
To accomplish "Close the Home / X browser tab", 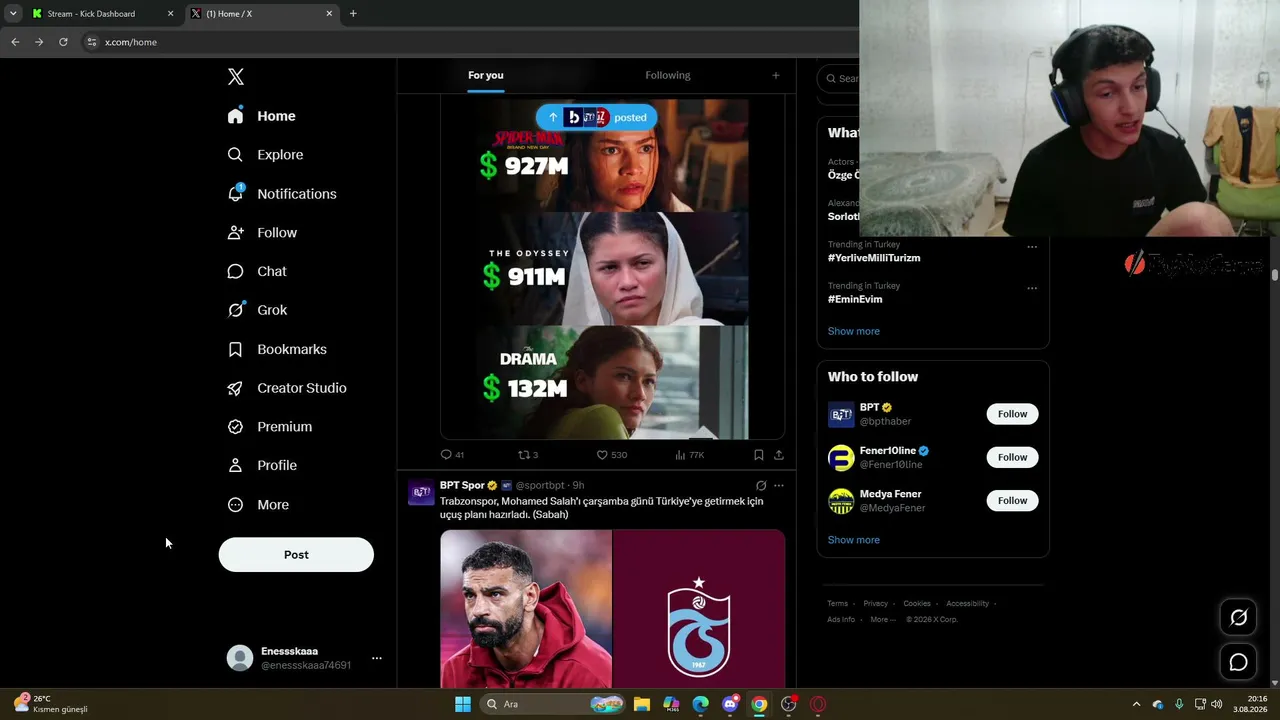I will 329,14.
